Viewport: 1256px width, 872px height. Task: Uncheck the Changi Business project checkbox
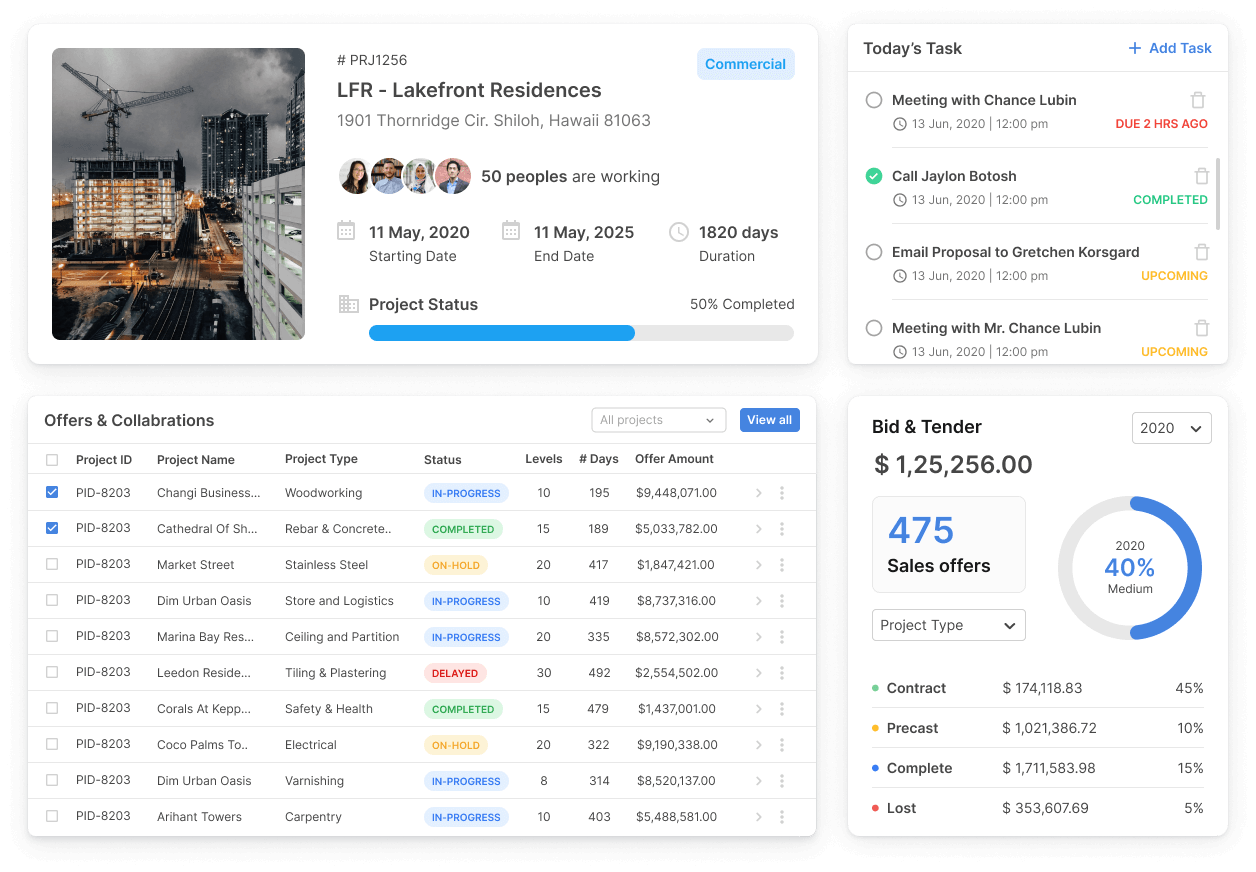click(x=52, y=492)
